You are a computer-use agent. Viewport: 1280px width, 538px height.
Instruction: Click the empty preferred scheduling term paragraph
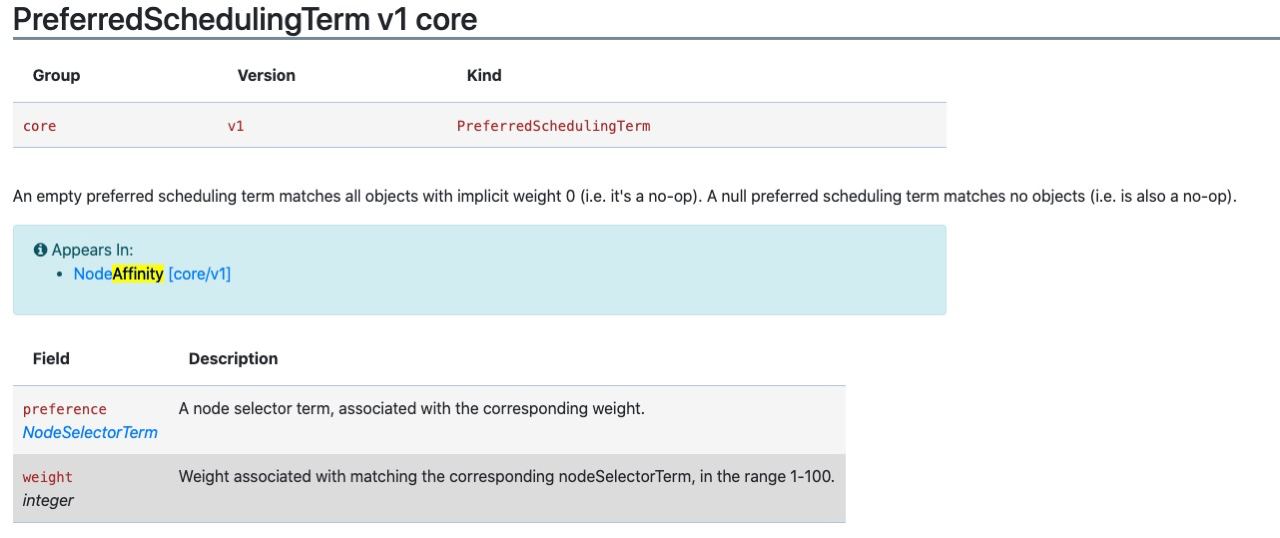(x=625, y=197)
